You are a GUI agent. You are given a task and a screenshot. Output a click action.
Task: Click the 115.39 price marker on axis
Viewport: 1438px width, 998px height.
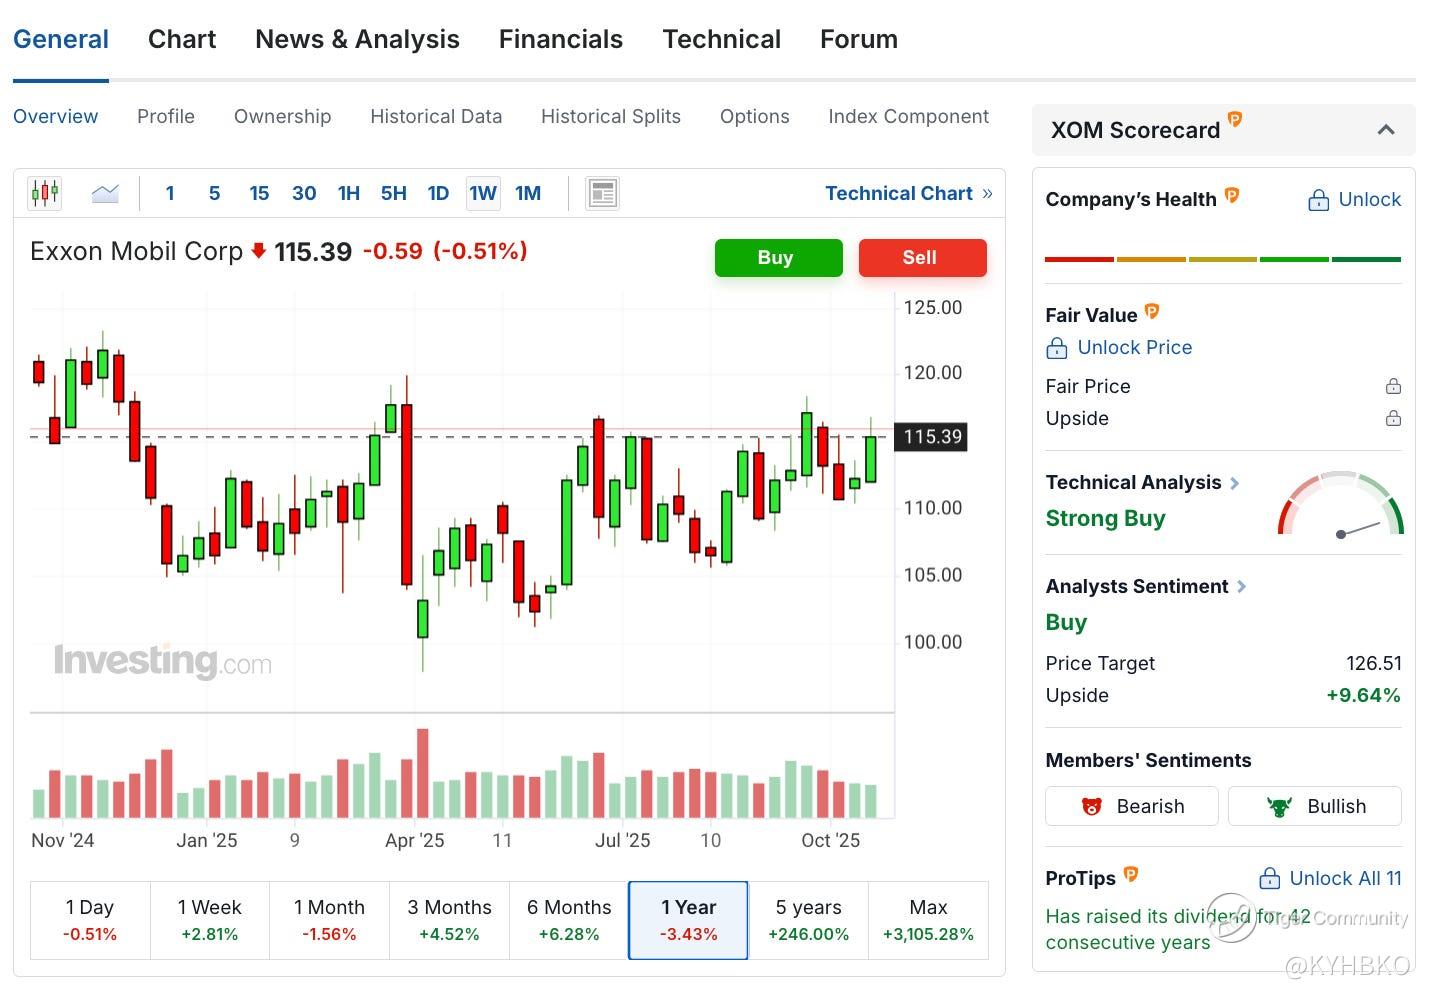[x=932, y=436]
